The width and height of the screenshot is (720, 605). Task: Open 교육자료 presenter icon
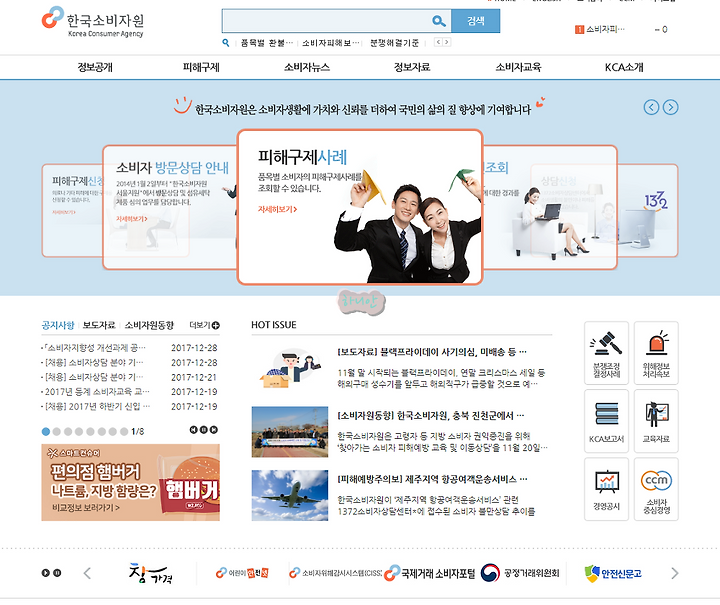(656, 421)
